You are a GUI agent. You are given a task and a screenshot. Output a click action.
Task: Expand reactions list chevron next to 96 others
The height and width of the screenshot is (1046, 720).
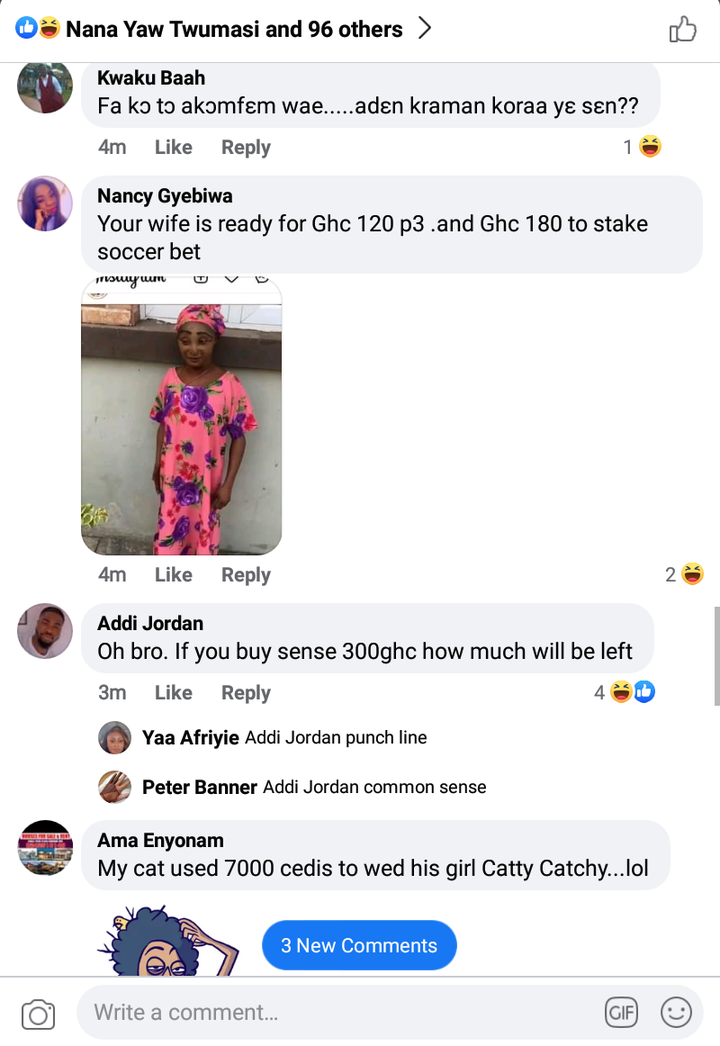424,28
